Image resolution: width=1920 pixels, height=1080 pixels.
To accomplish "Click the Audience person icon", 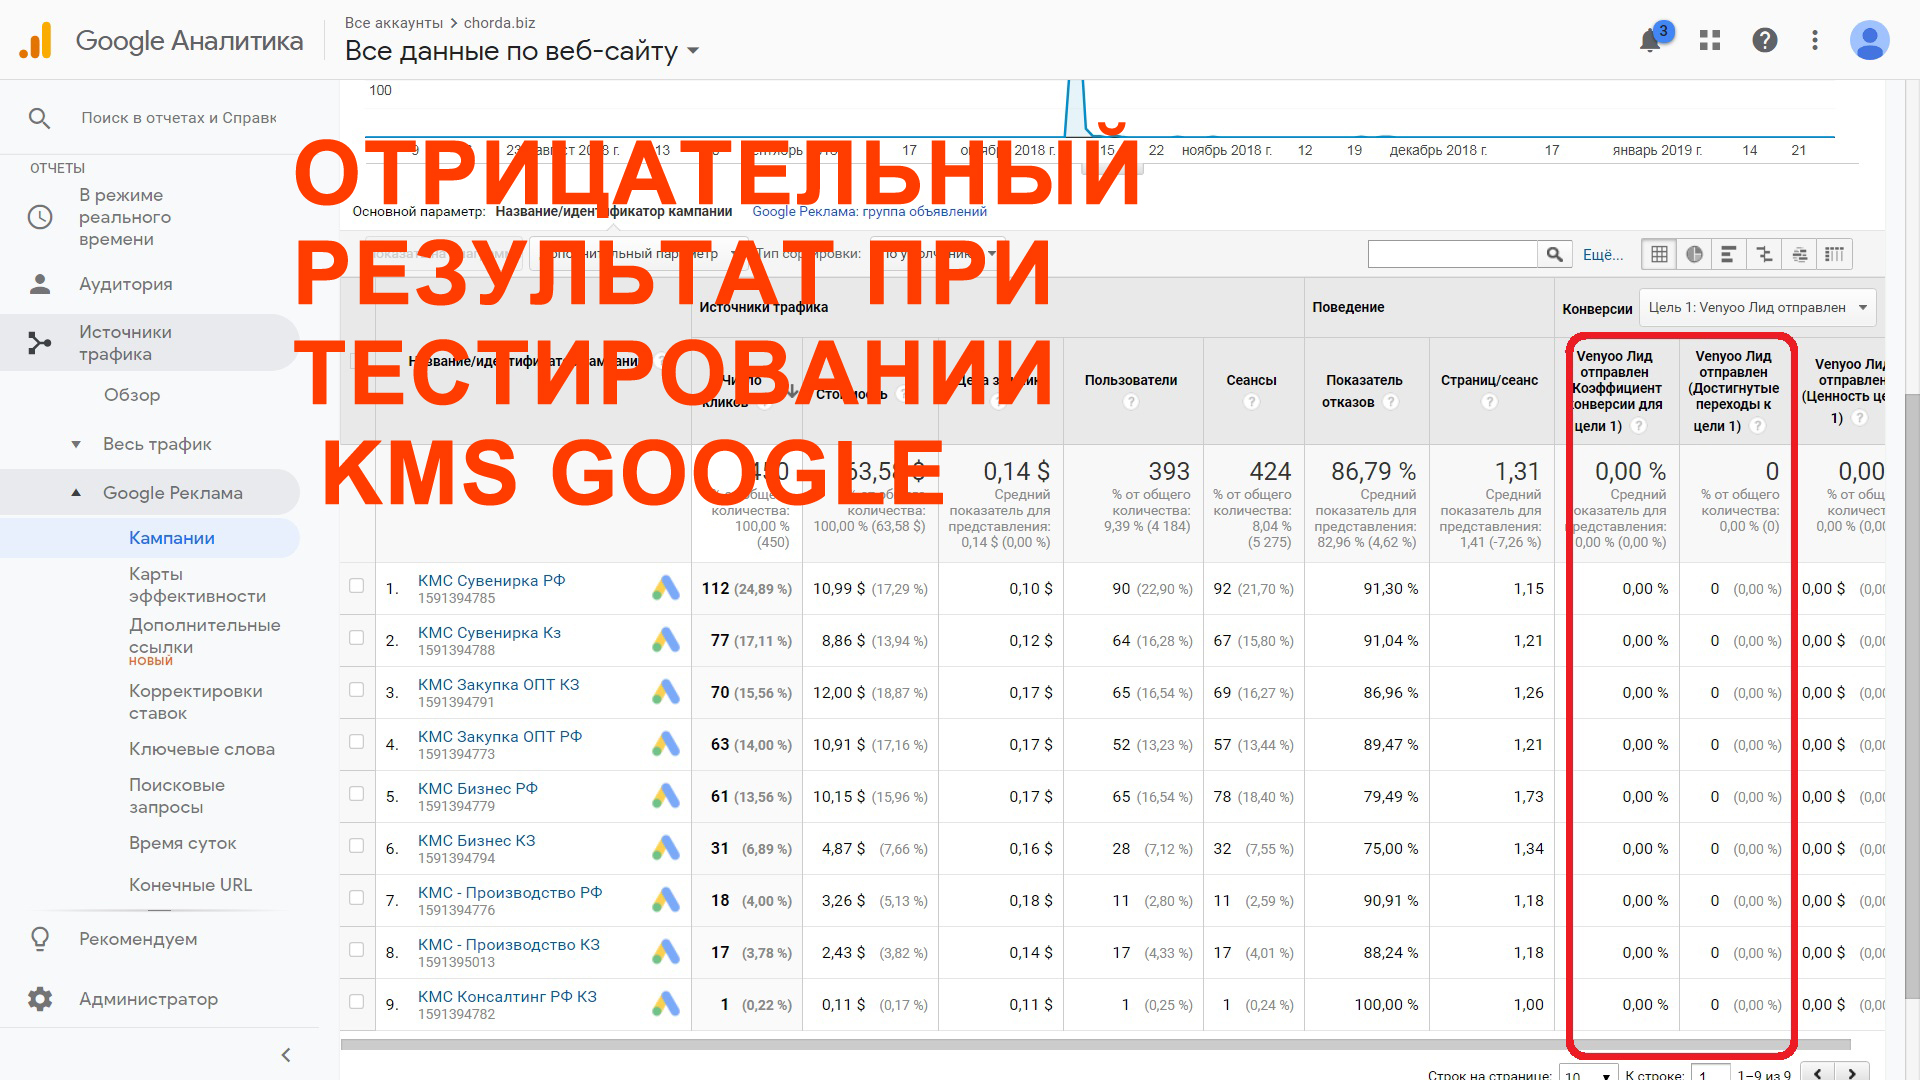I will [x=40, y=284].
